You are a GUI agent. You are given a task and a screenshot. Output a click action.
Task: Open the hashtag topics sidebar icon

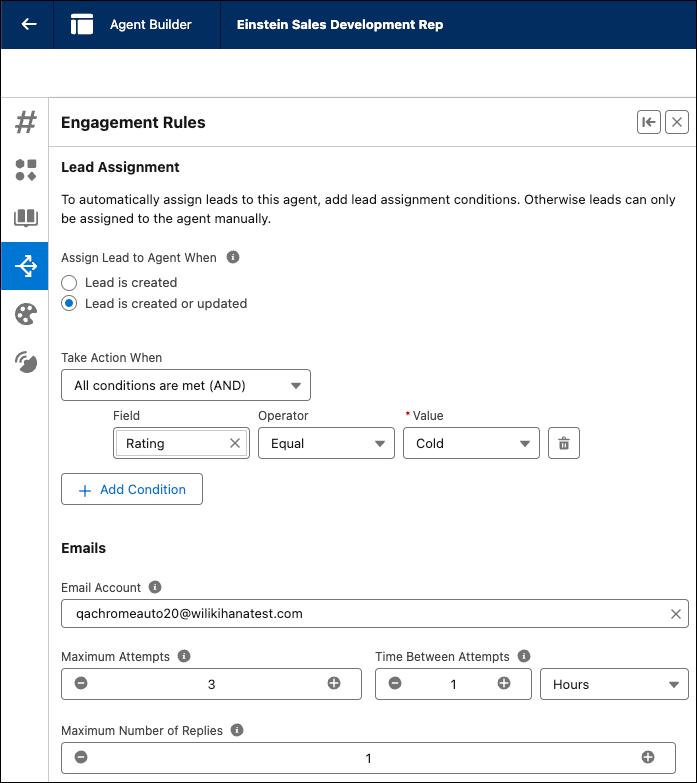coord(25,122)
